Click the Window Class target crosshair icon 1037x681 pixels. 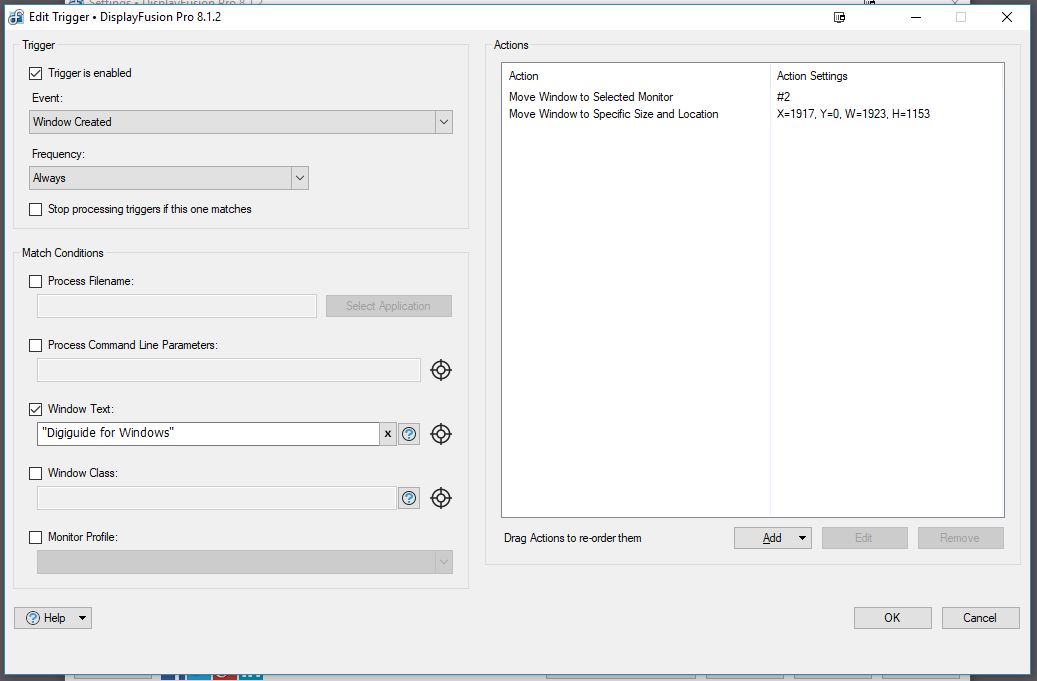(x=441, y=498)
